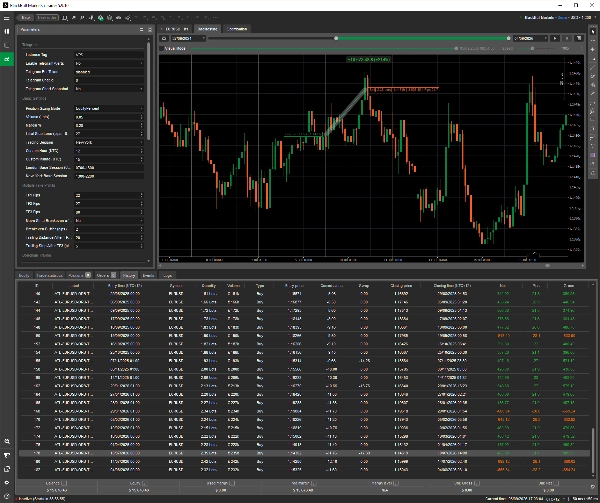Click the Volume (lots) stepper arrows
This screenshot has width=600, height=503.
coord(142,117)
